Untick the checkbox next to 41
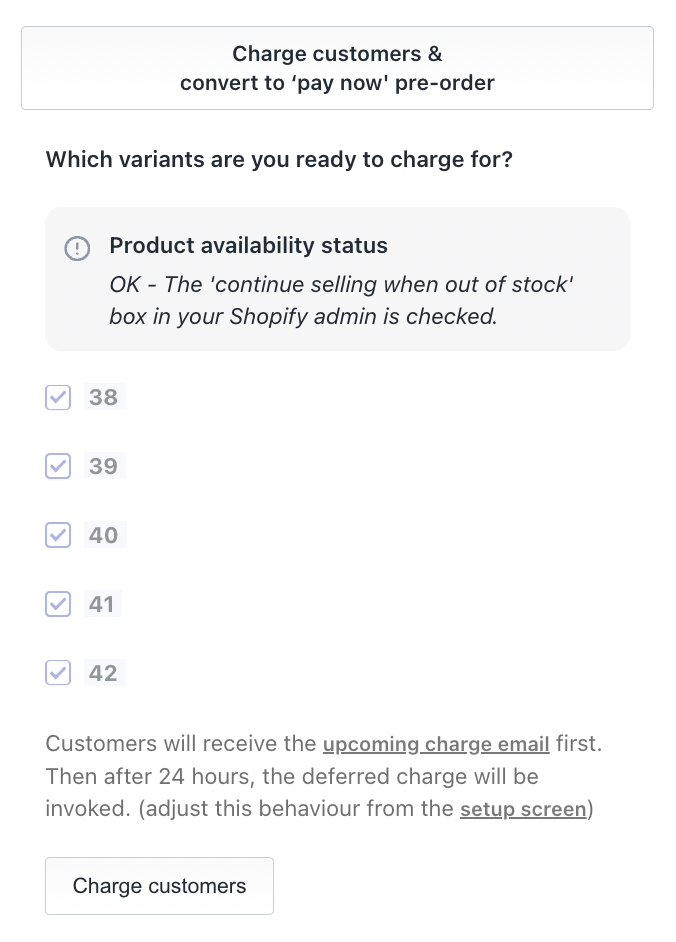Screen dimensions: 676x942 [58, 604]
